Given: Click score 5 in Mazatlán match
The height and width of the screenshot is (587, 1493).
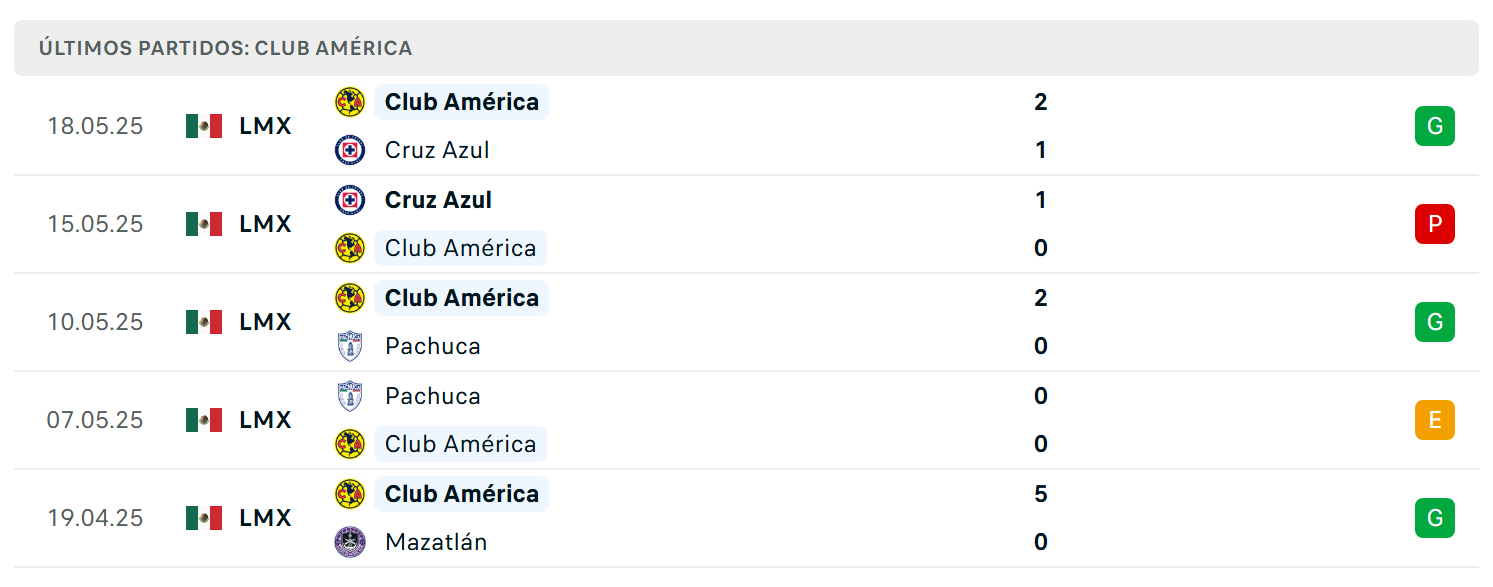Looking at the screenshot, I should tap(1041, 494).
